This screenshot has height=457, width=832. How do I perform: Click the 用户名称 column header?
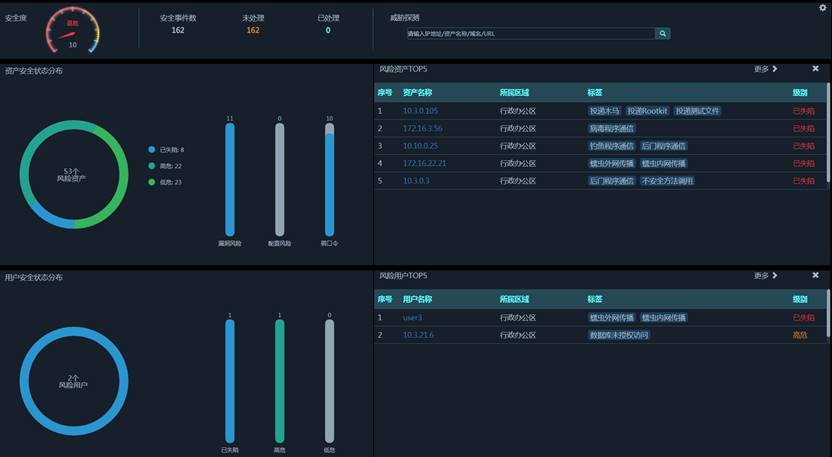coord(417,299)
